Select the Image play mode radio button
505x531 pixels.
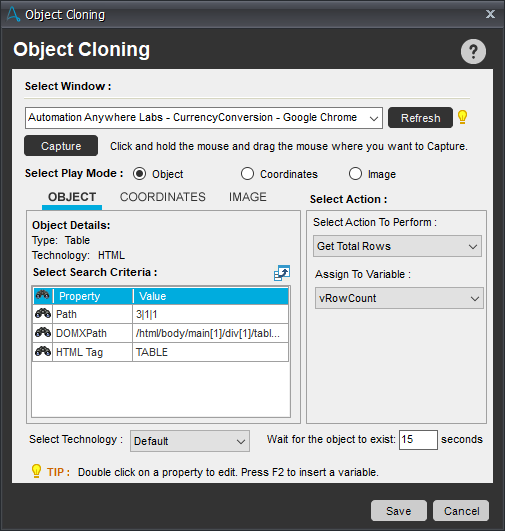click(355, 174)
